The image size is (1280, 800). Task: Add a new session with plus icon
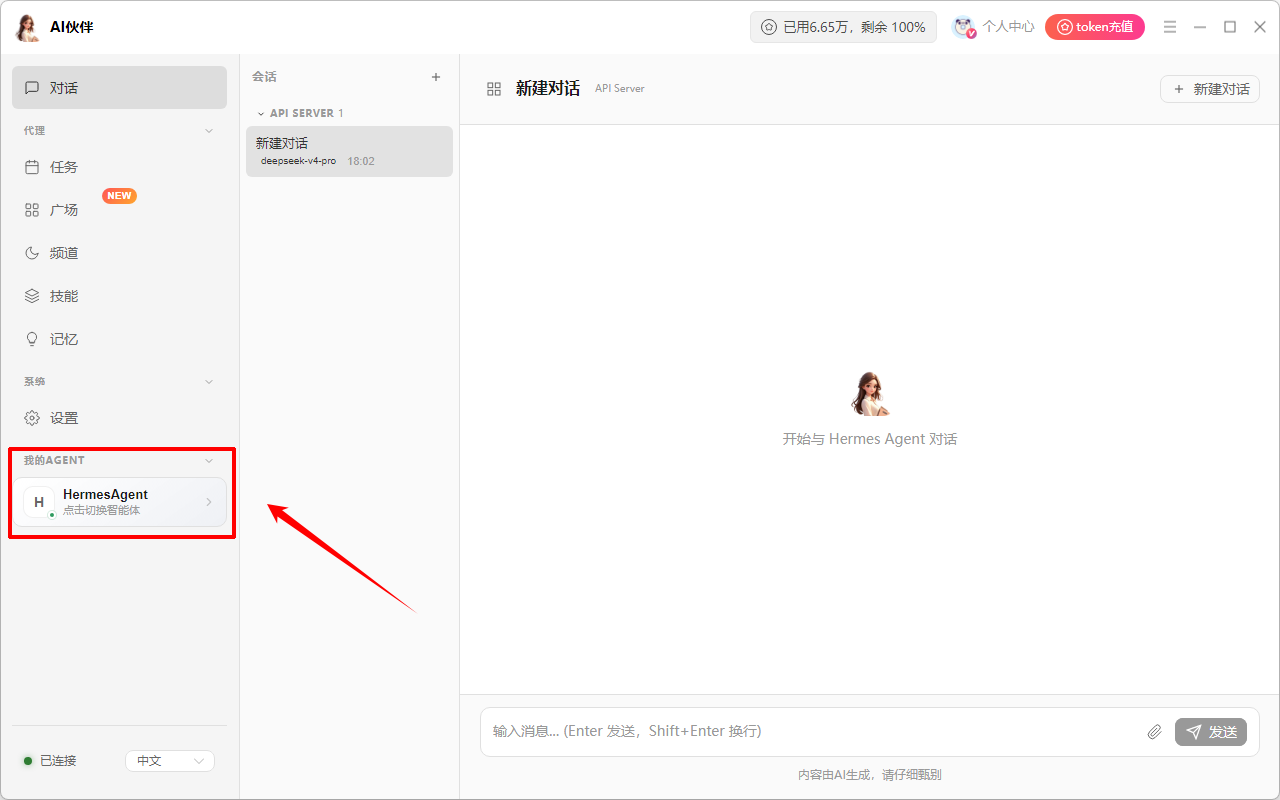[436, 77]
